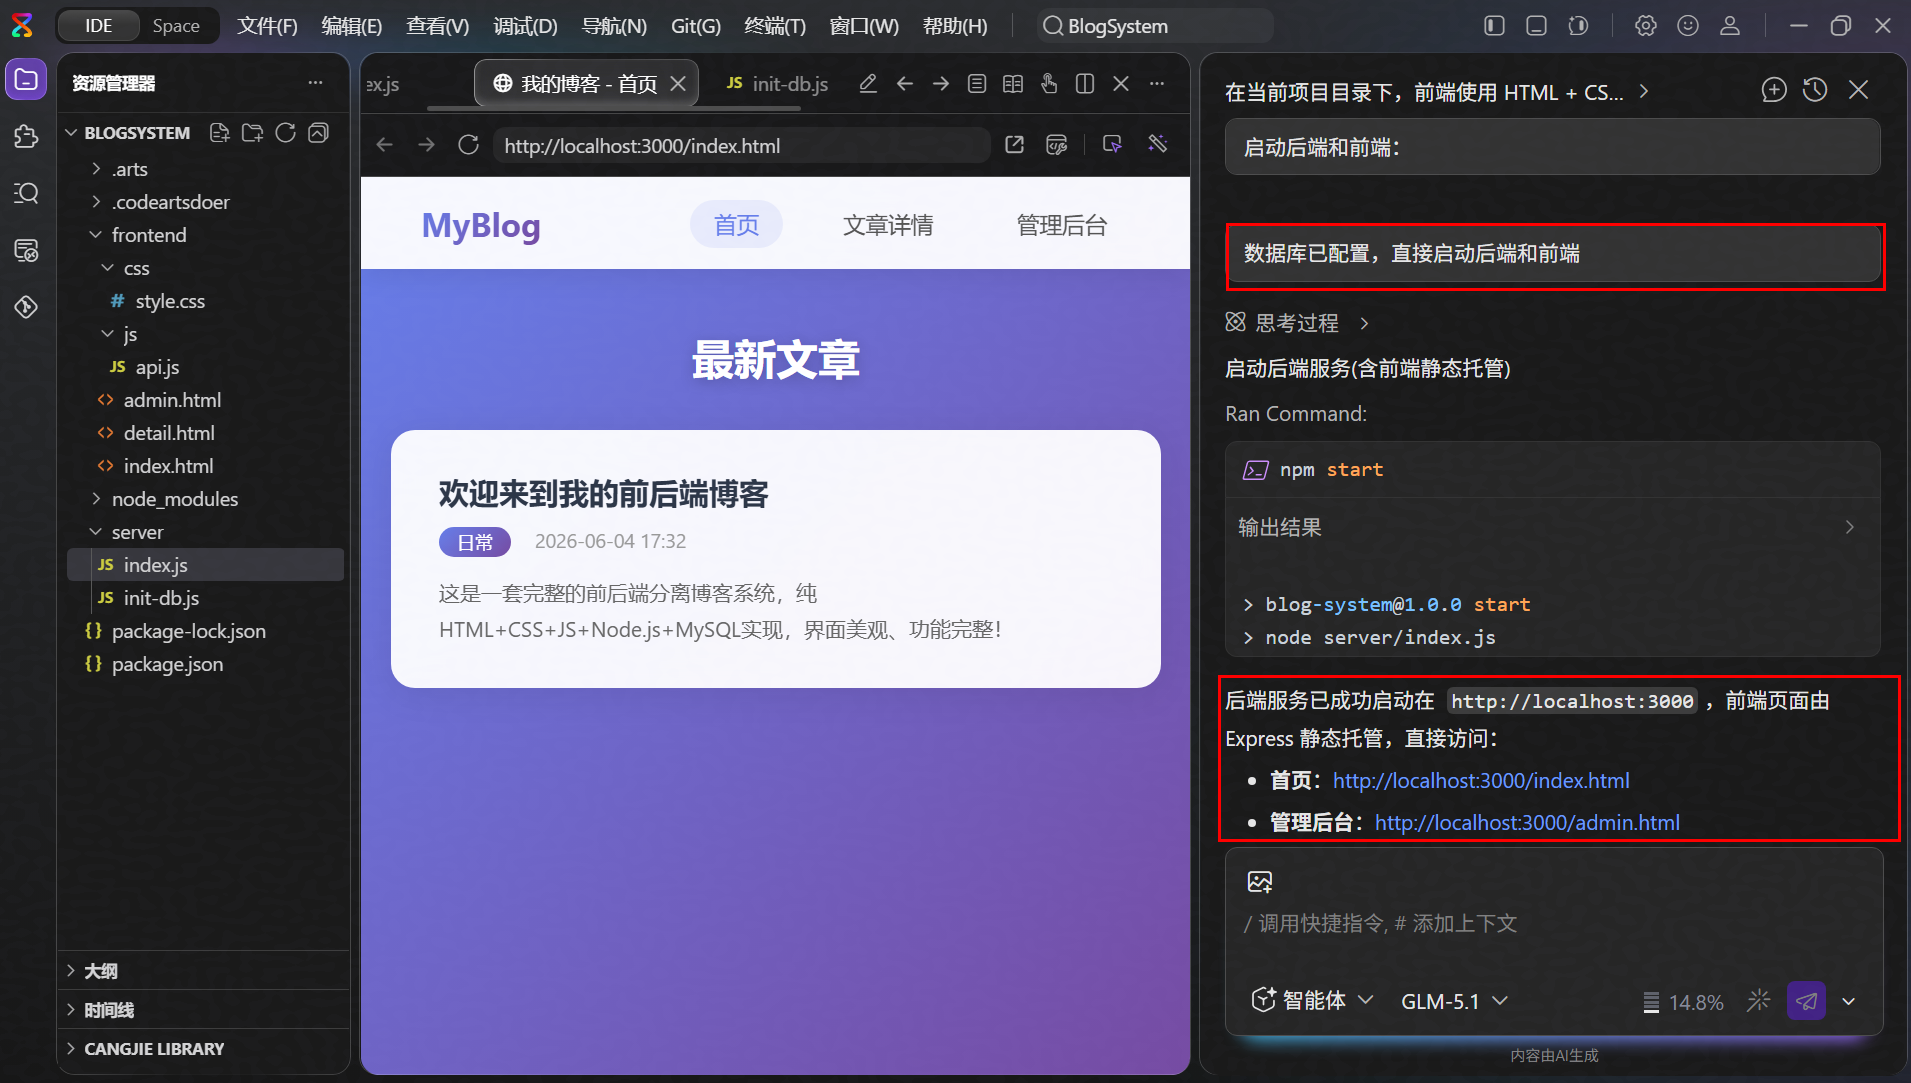
Task: Split the editor with the split icon
Action: [x=1085, y=84]
